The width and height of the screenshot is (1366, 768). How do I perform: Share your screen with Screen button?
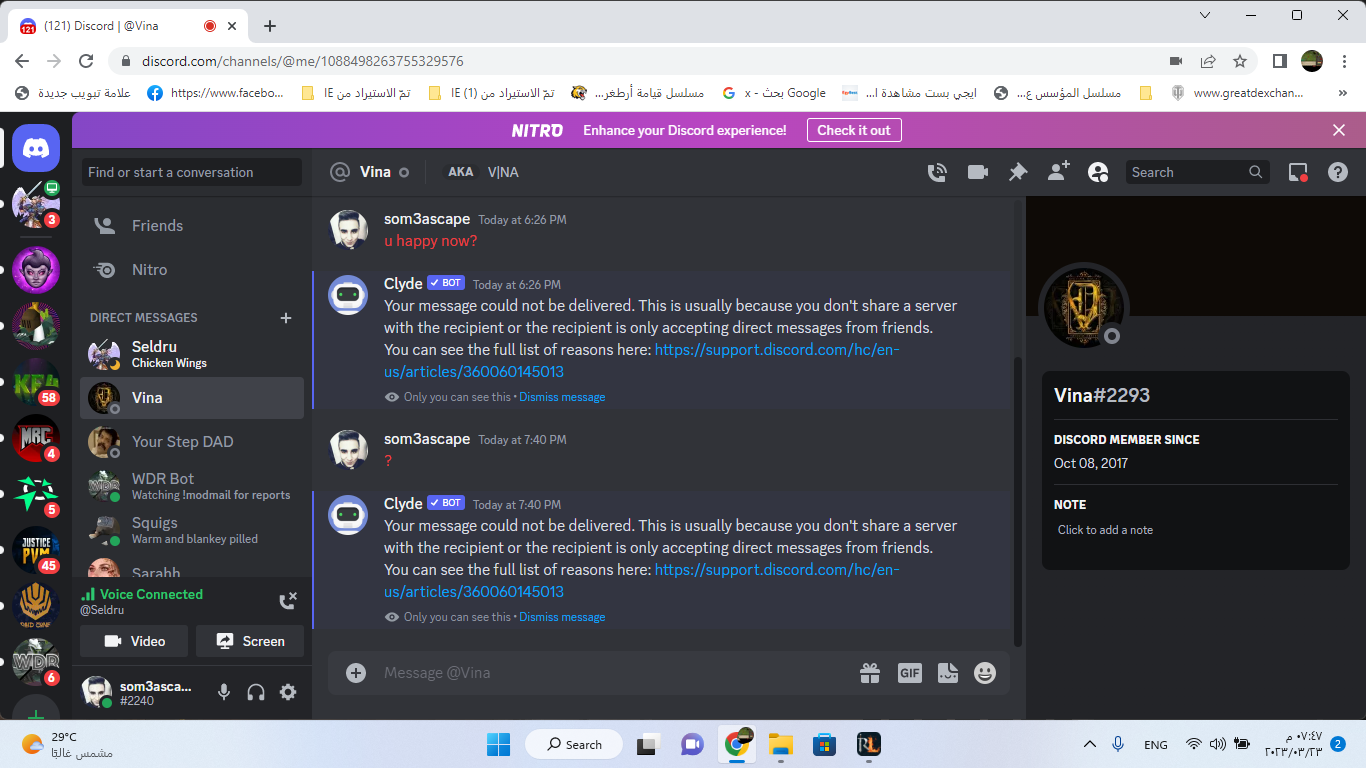(250, 641)
